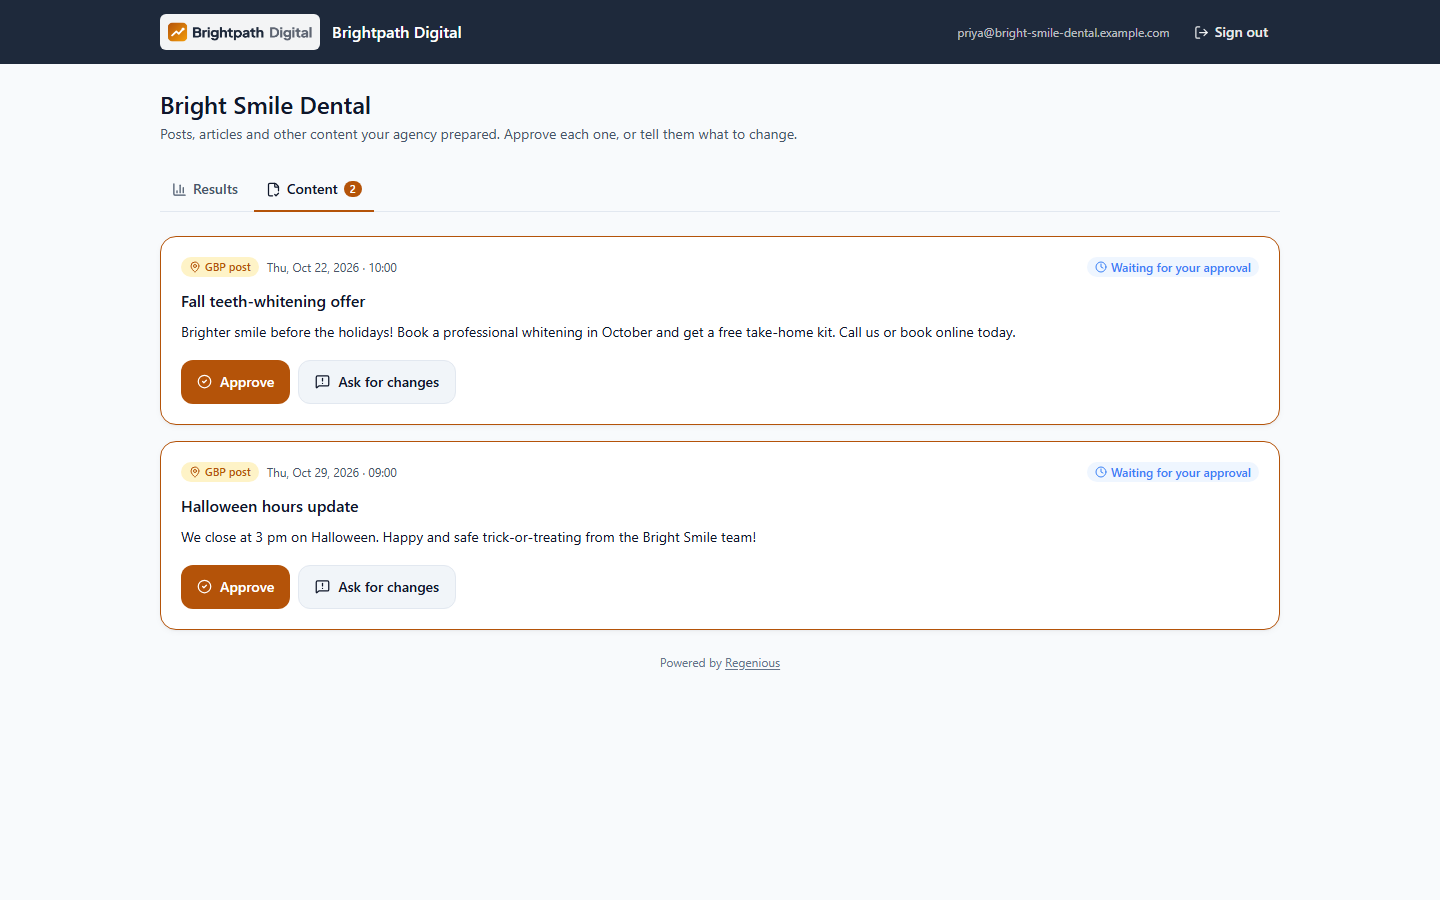
Task: Sign out of the client portal
Action: click(x=1231, y=33)
